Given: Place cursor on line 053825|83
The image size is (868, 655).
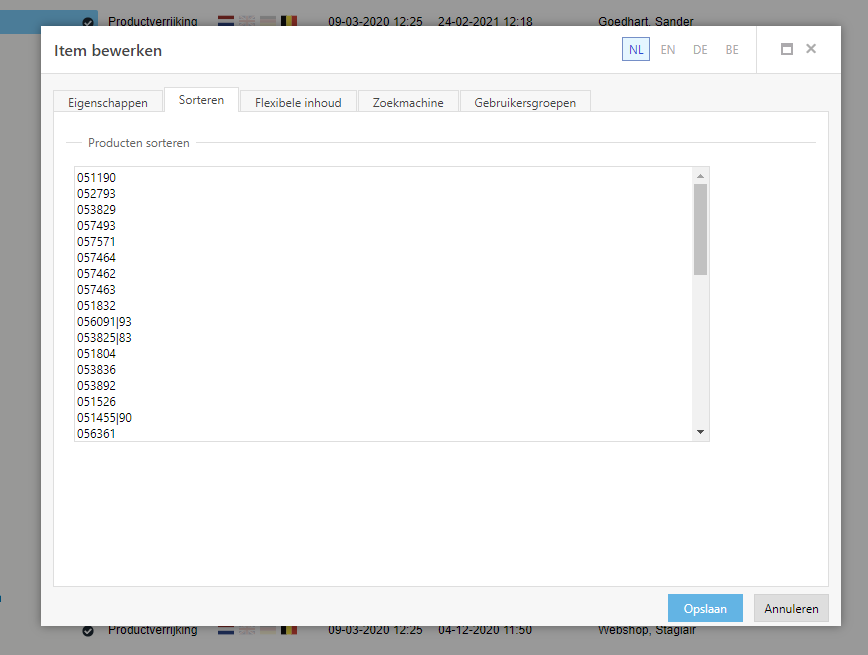Looking at the screenshot, I should tap(104, 338).
